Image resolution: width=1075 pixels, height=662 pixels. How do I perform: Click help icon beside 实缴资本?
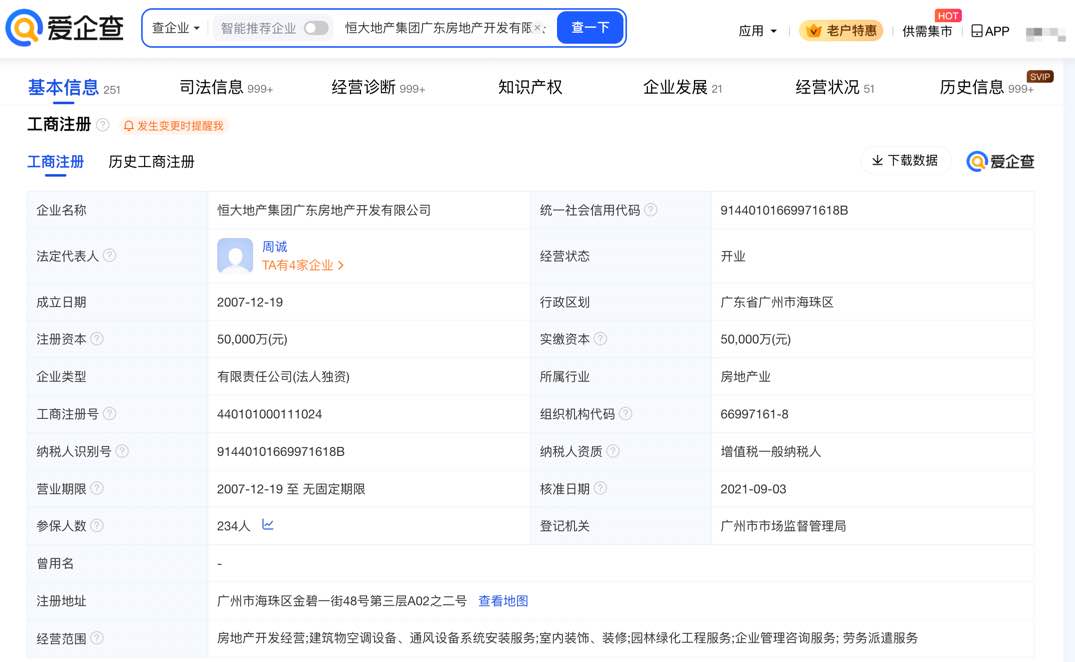[600, 339]
